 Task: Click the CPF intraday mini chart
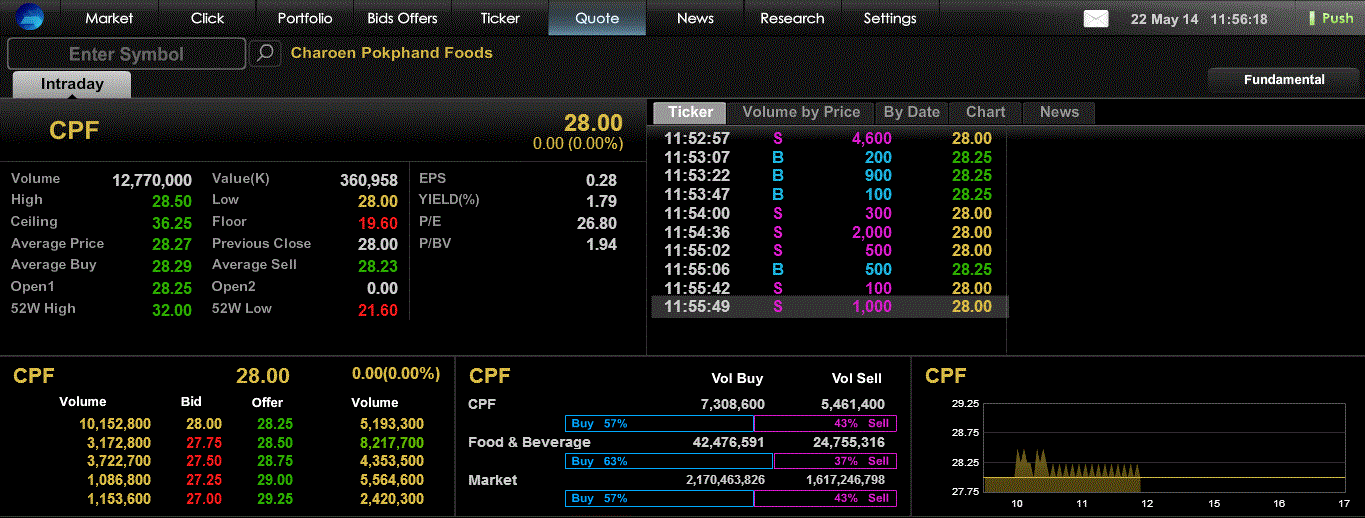click(1164, 448)
